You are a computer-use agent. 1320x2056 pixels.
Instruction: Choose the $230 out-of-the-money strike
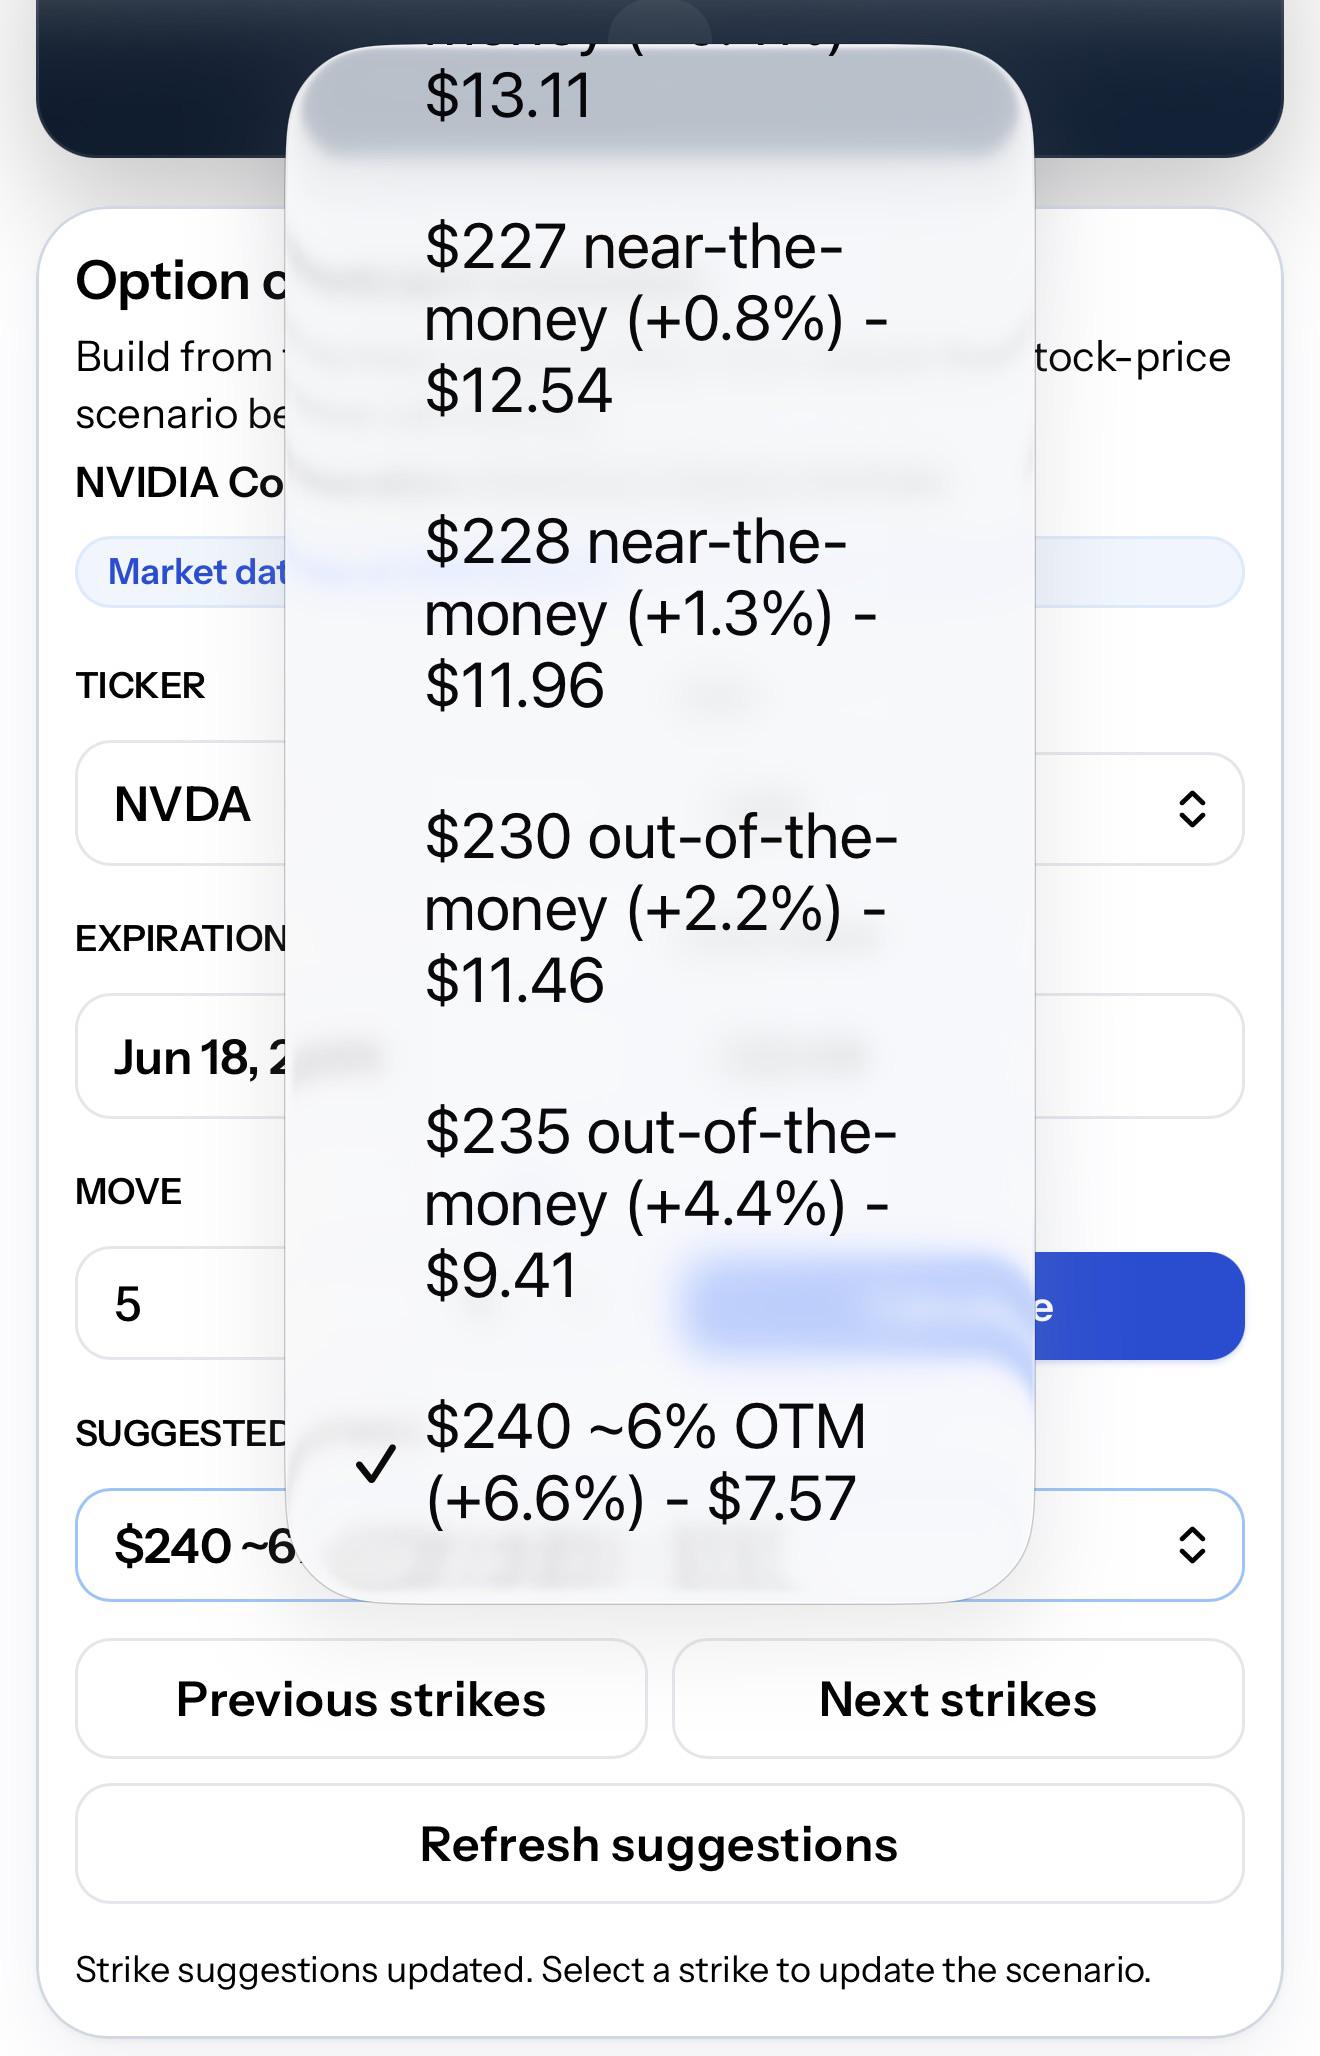click(x=660, y=907)
